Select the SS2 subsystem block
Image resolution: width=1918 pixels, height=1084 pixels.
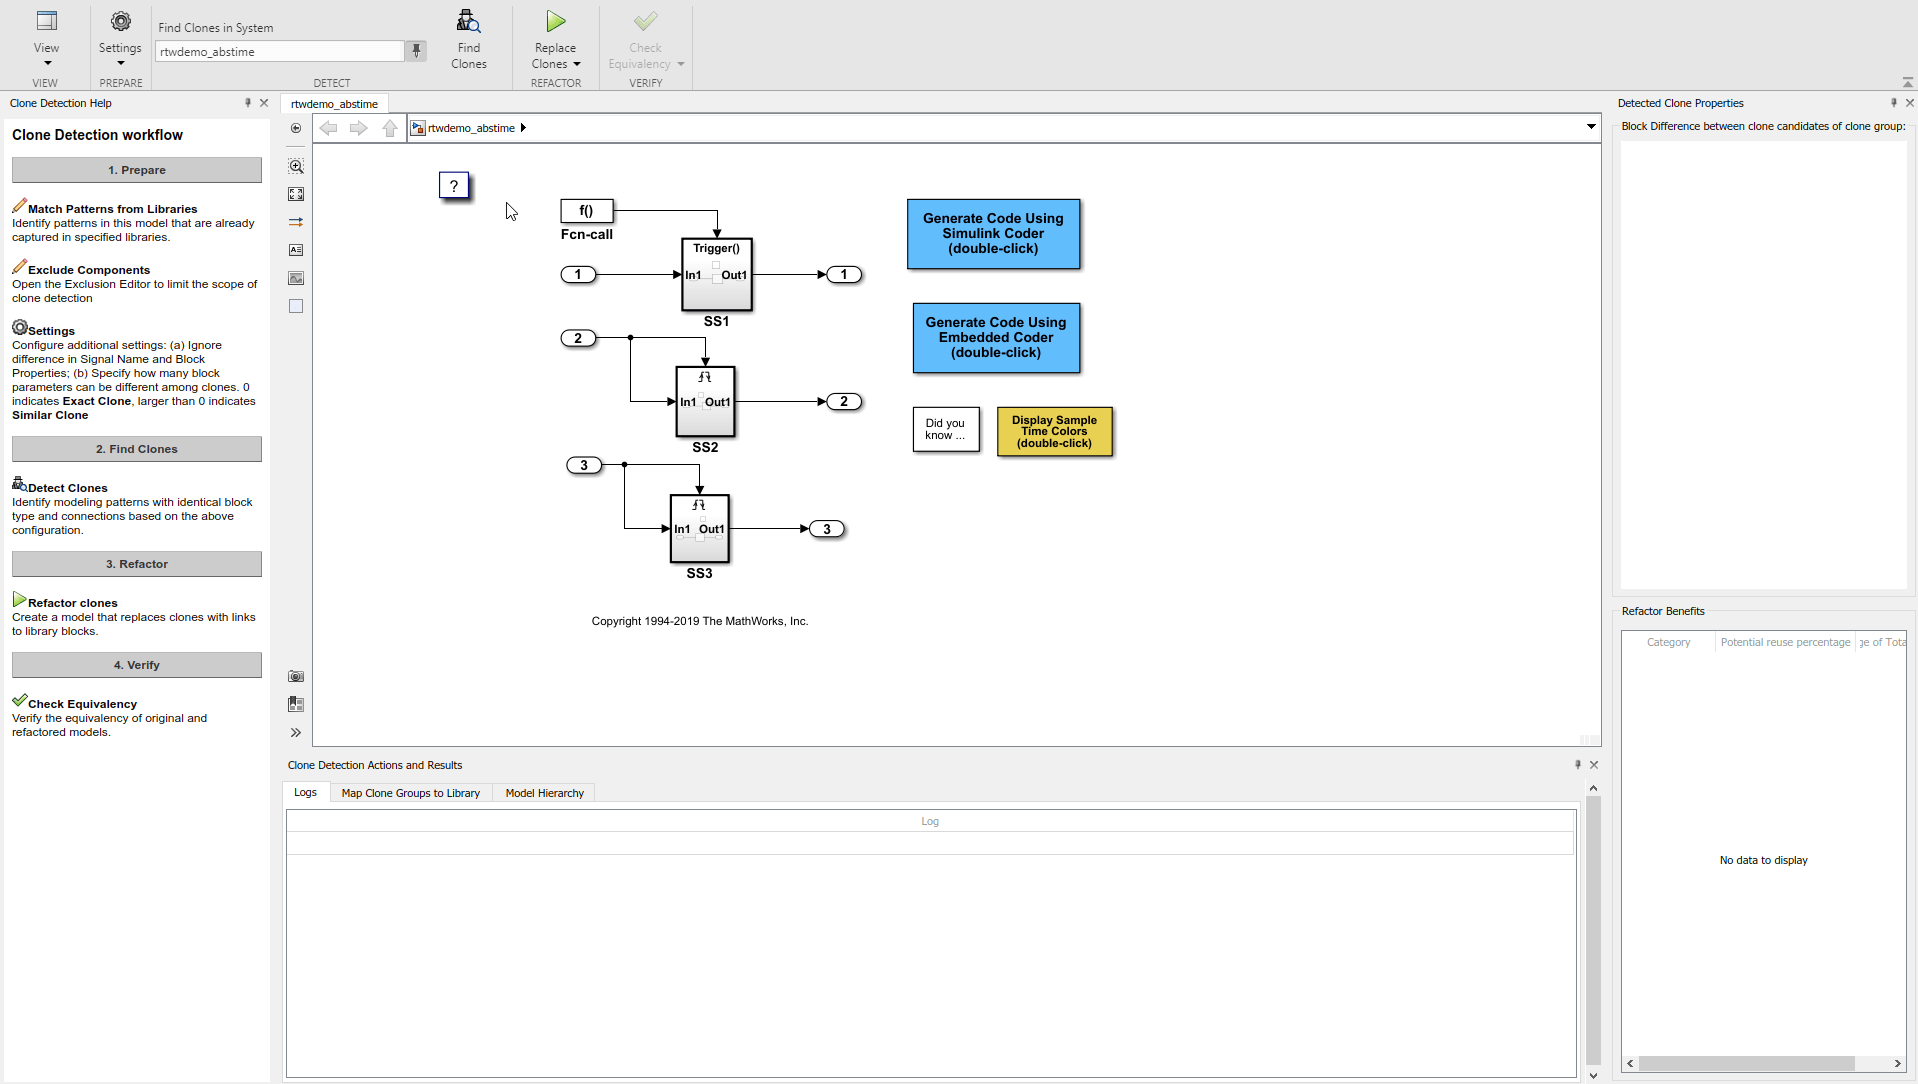[x=705, y=401]
